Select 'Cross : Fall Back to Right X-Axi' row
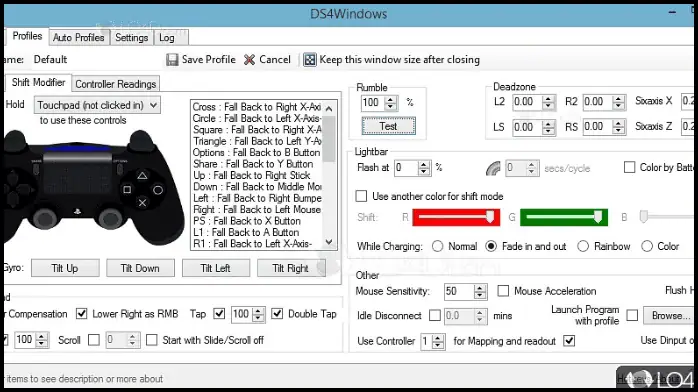The image size is (698, 392). [x=257, y=107]
